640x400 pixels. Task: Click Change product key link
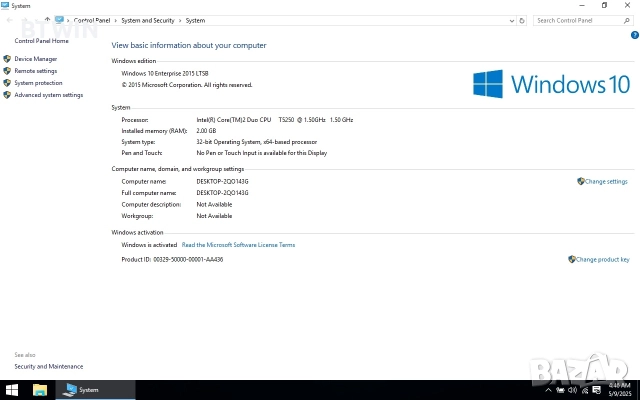point(602,260)
